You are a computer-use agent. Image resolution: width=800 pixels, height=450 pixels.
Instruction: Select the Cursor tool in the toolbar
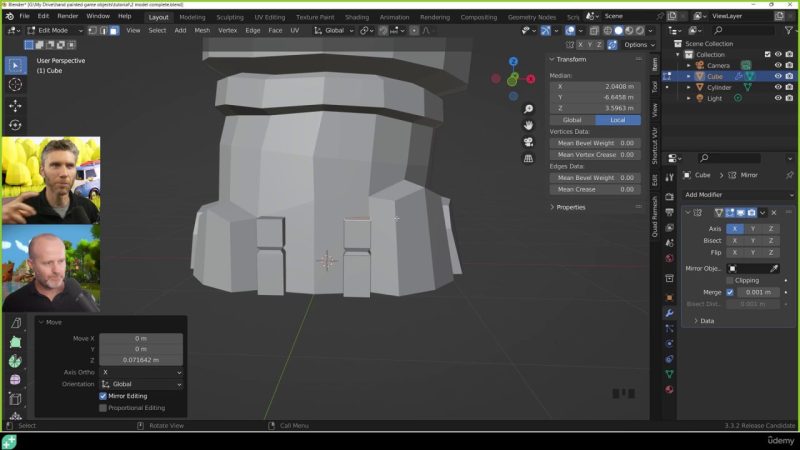point(15,85)
